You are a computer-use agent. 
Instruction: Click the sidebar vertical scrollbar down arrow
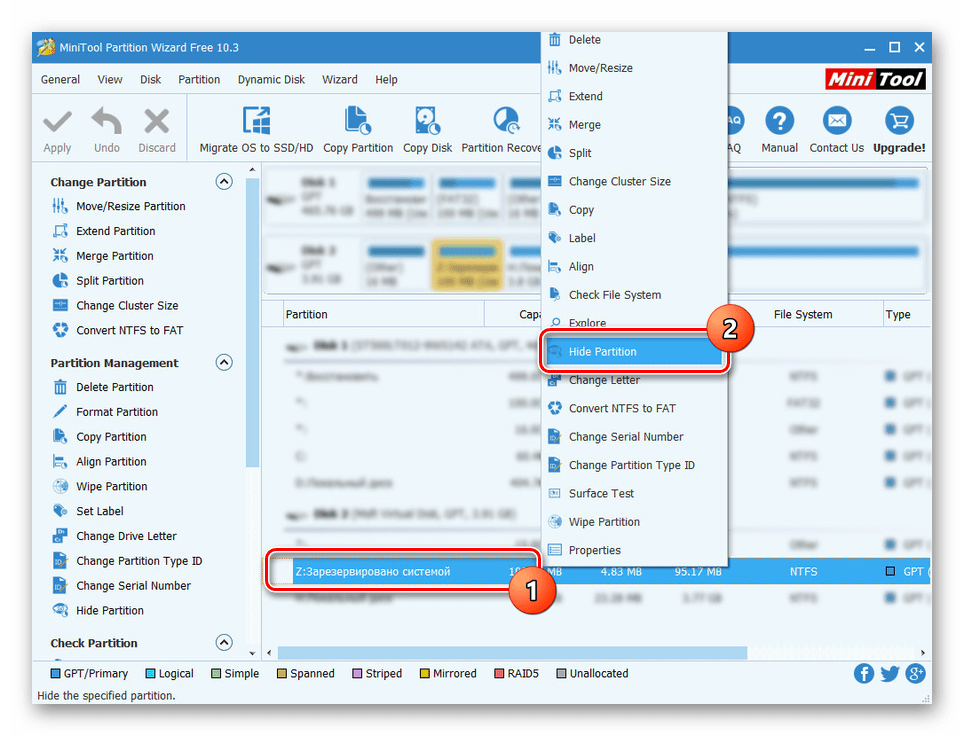click(x=252, y=653)
